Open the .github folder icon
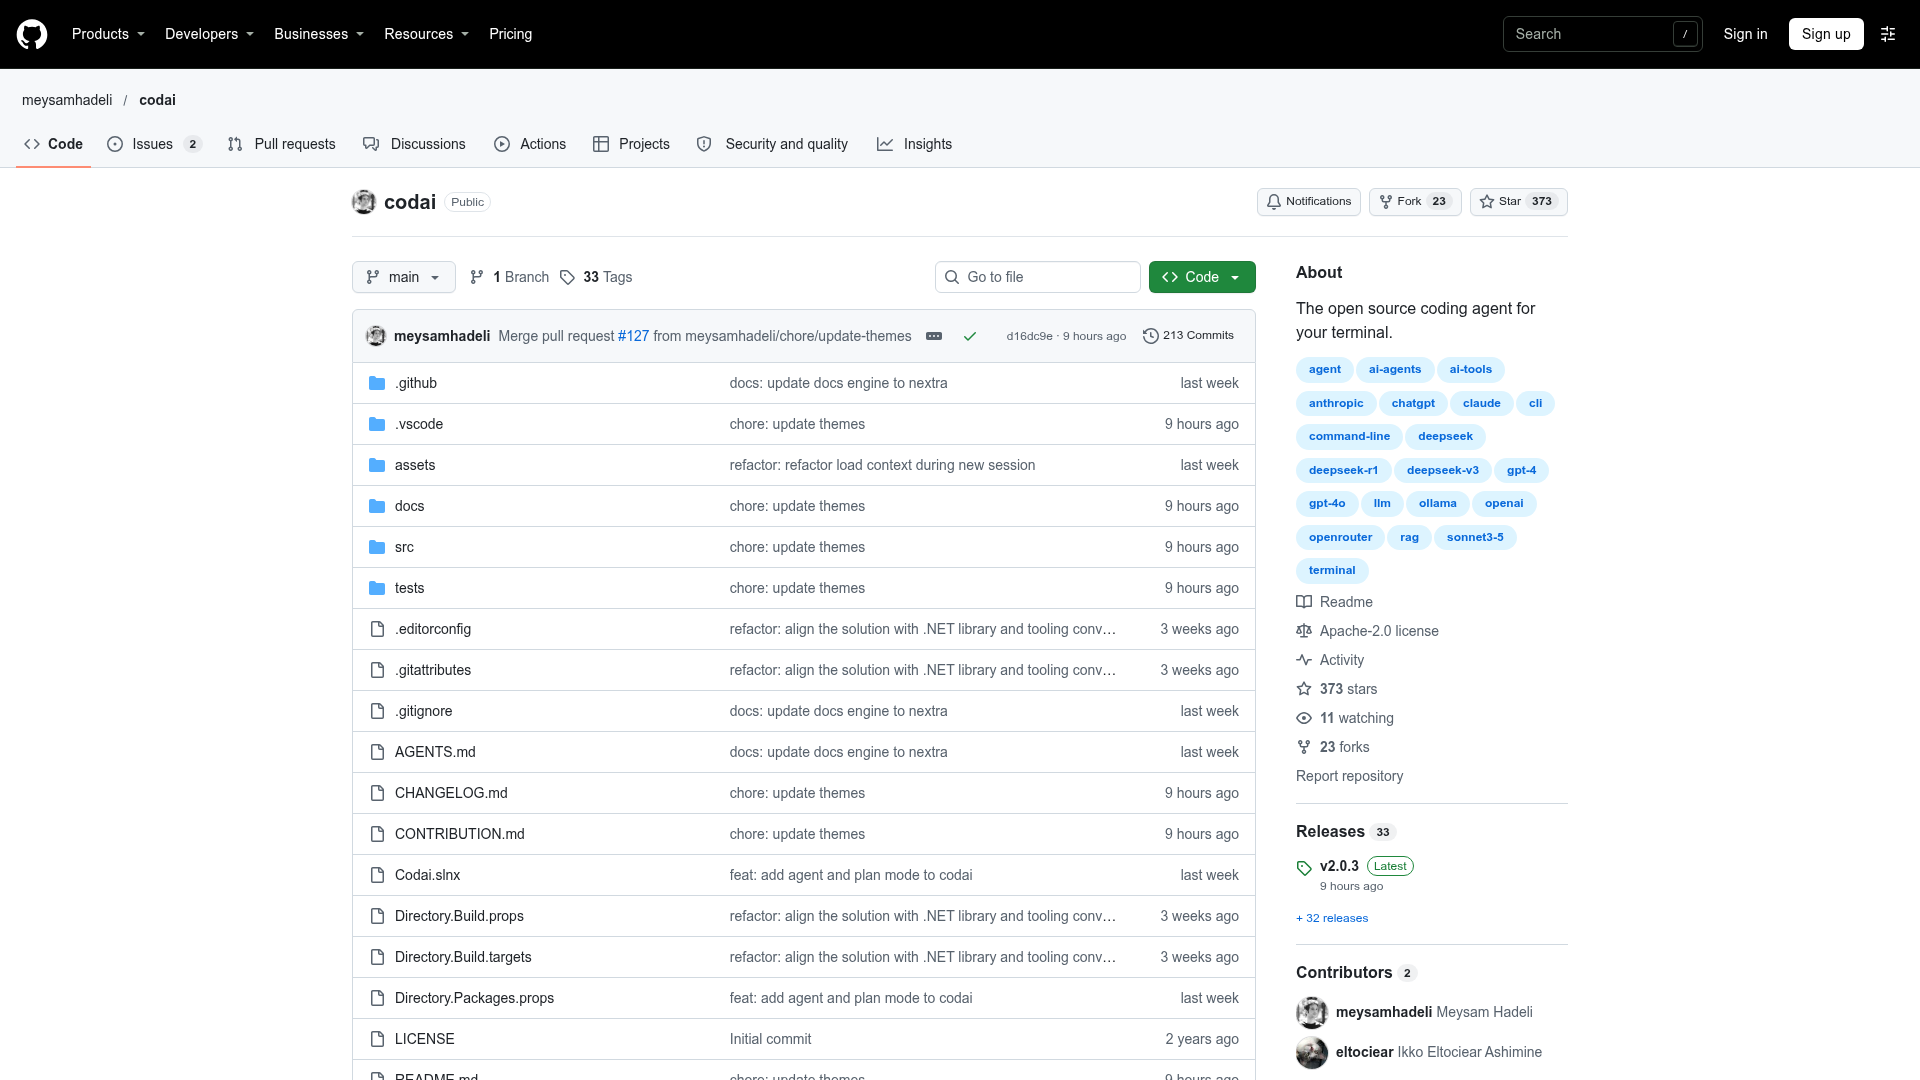Screen dimensions: 1920x1080 [x=377, y=383]
